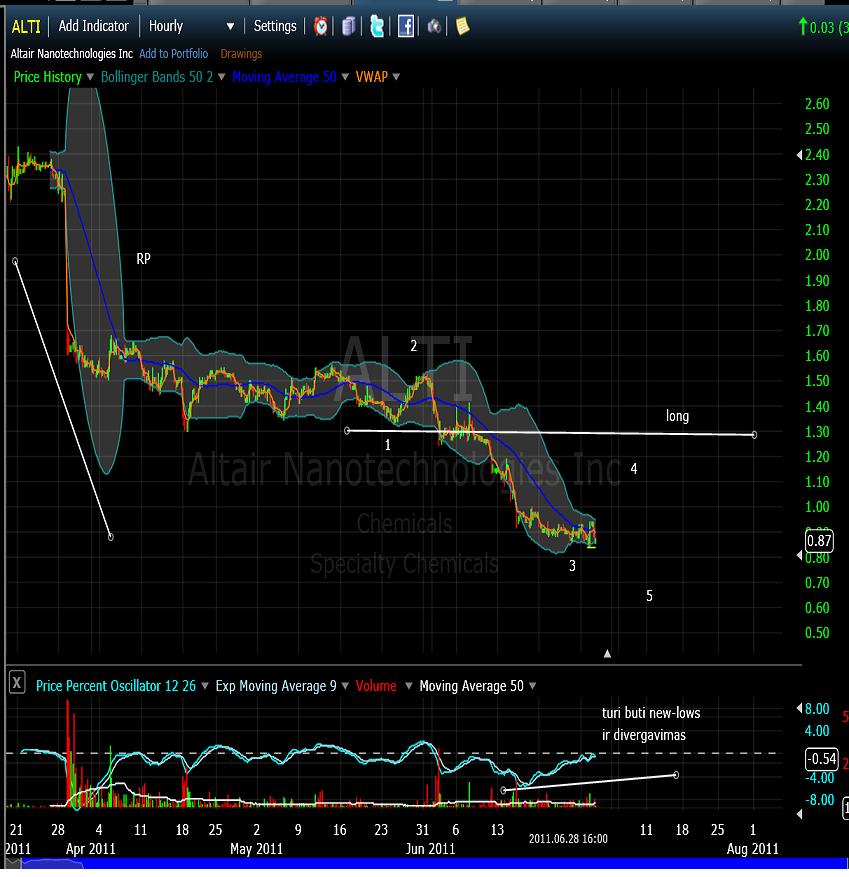Open the Drawings link
Screen dimensions: 849x877
point(241,54)
